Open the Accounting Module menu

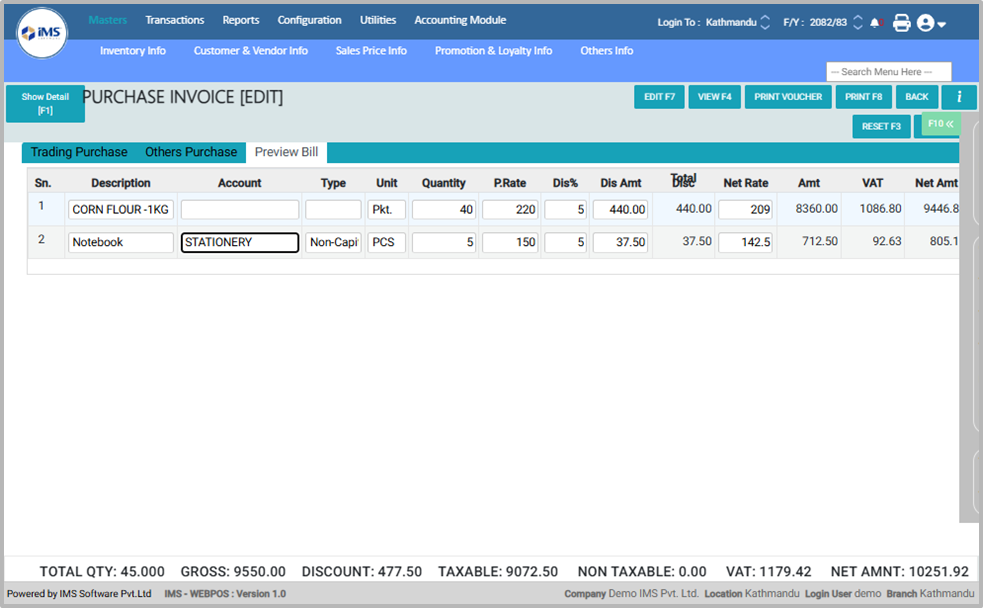[460, 20]
